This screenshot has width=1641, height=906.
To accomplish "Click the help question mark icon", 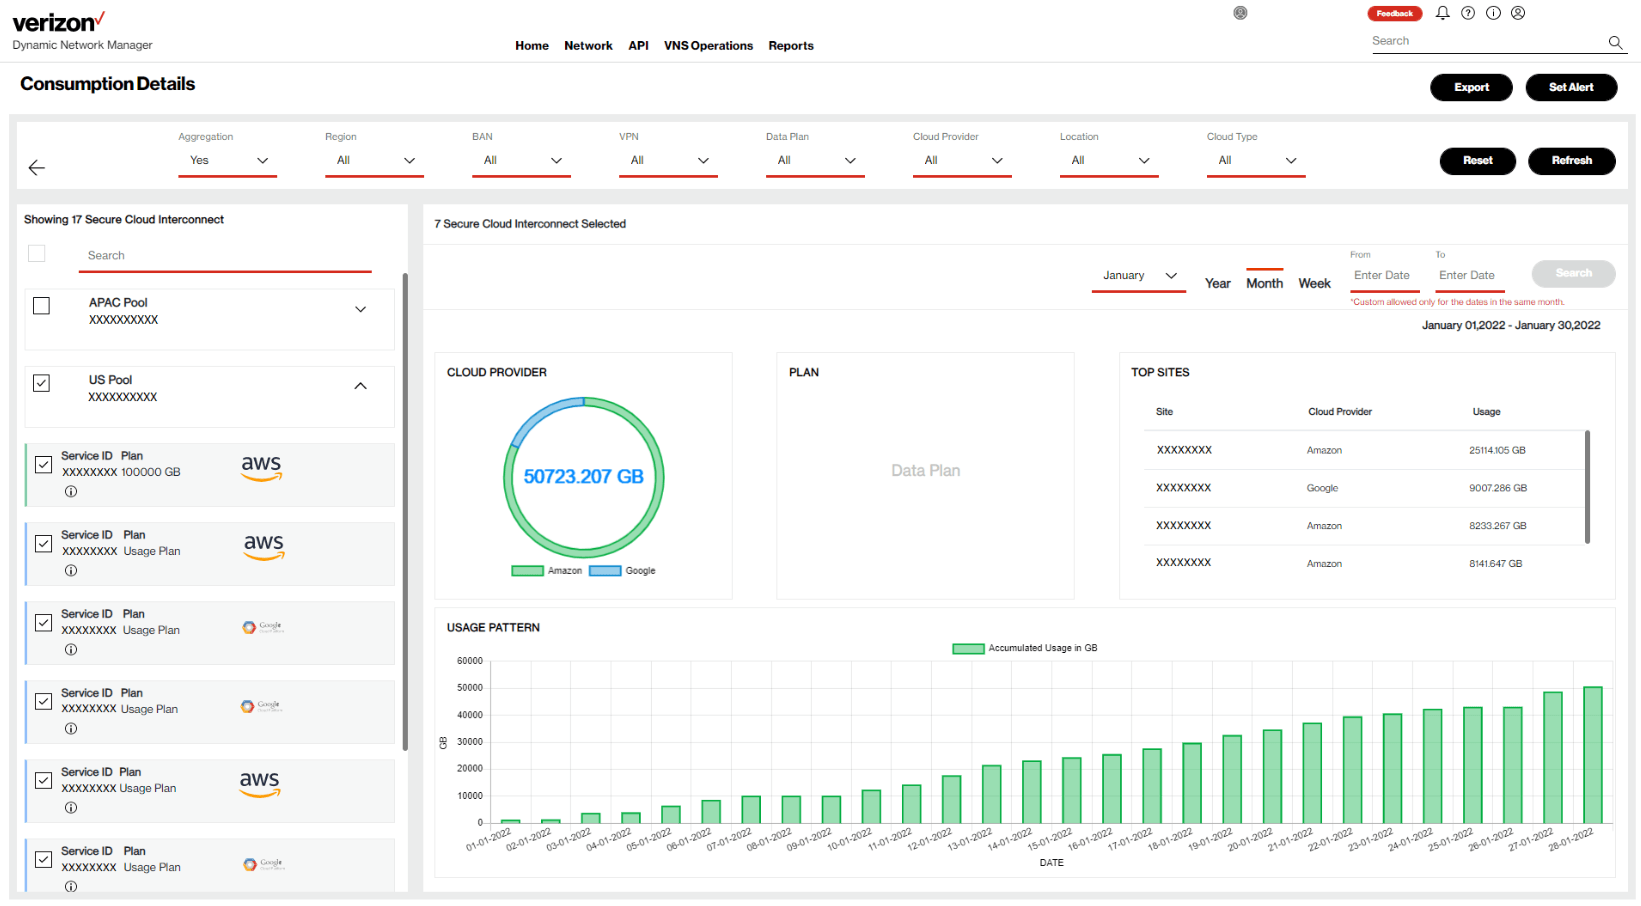I will pos(1468,13).
